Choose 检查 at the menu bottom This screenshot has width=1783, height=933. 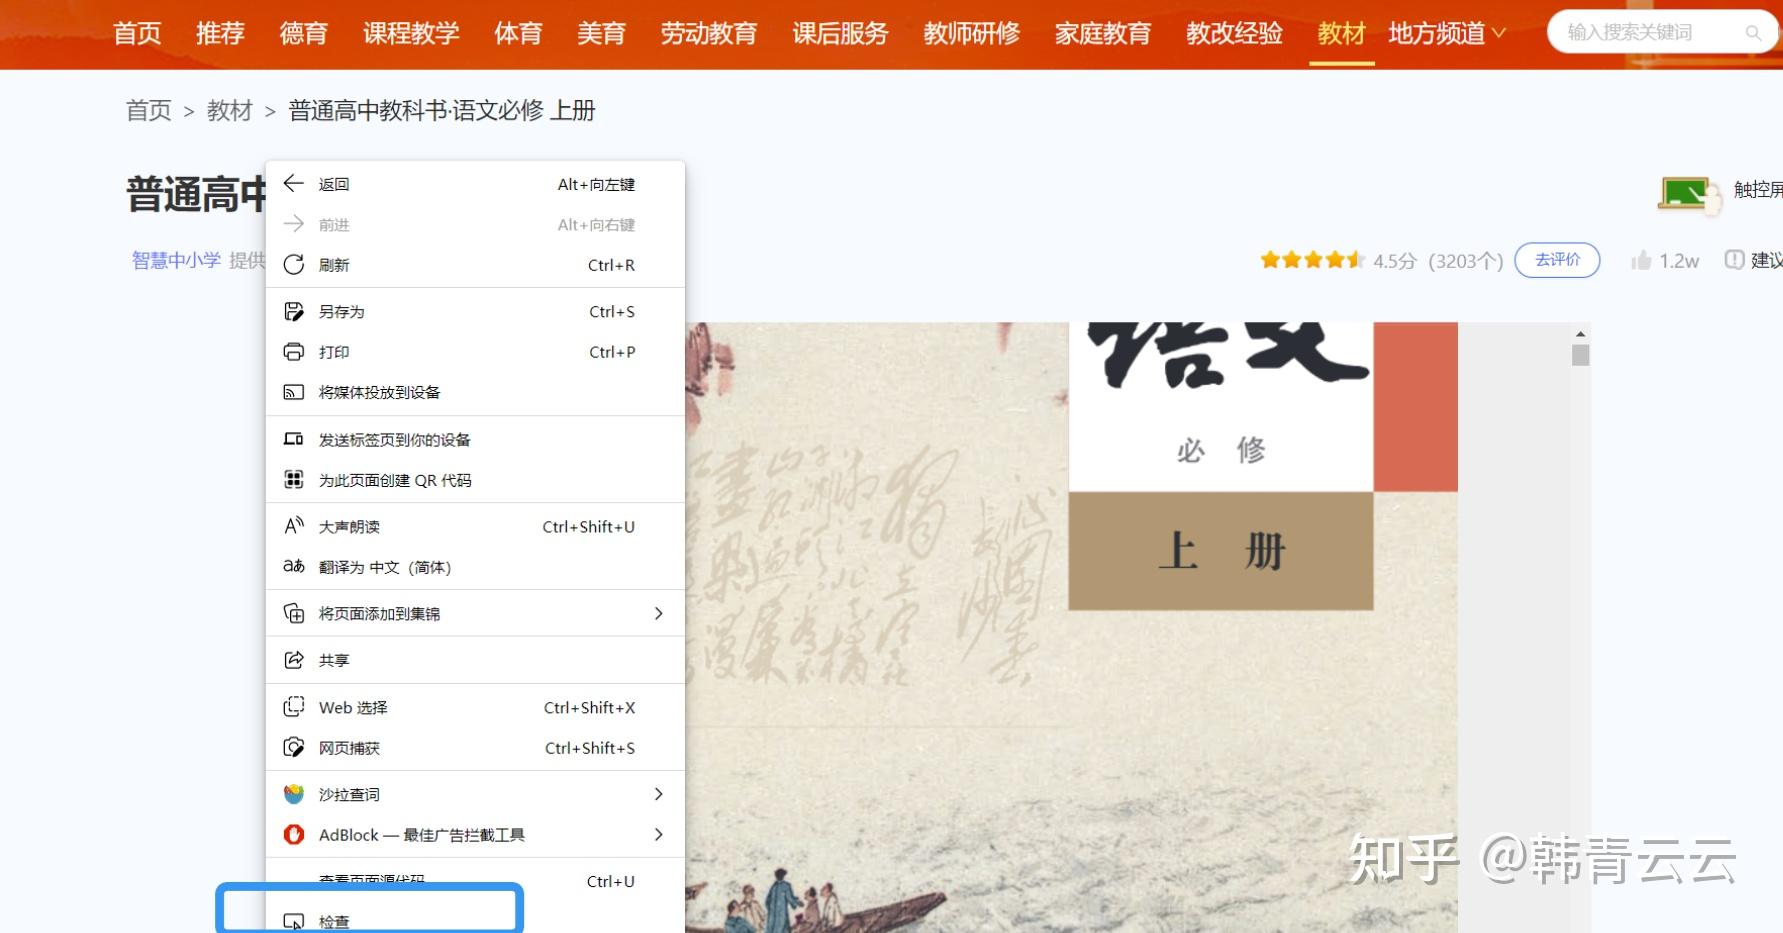coord(475,921)
